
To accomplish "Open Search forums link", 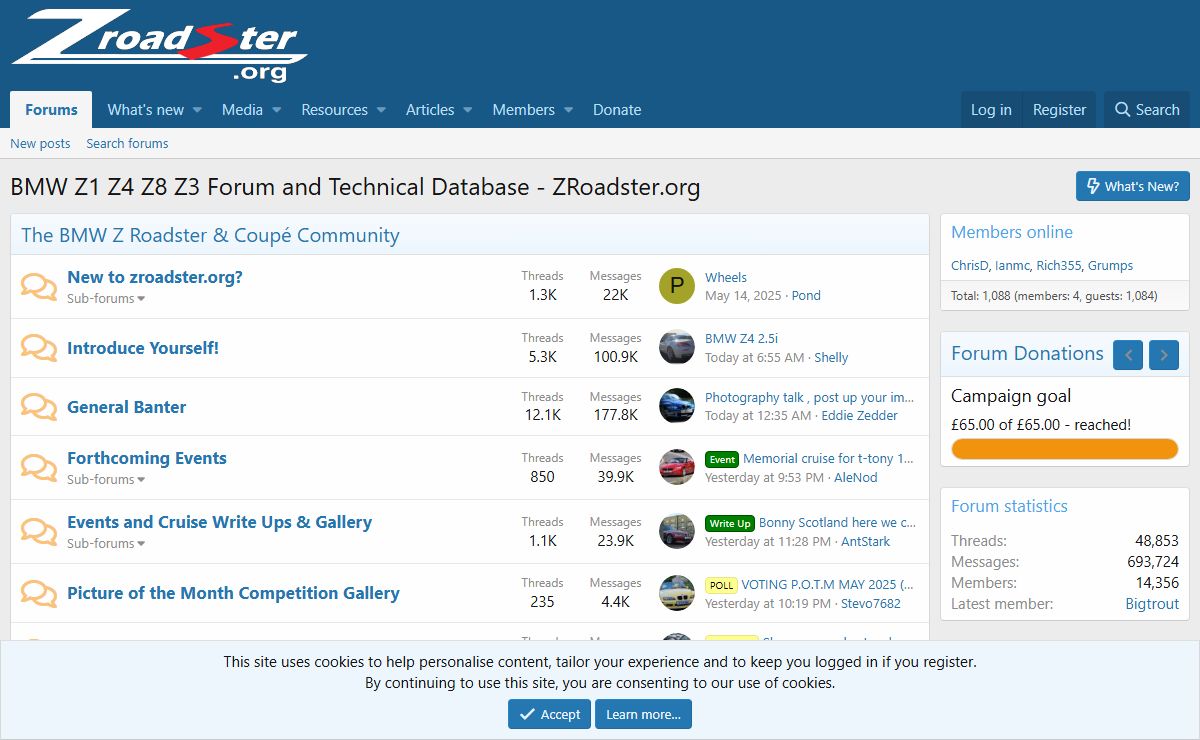I will (127, 143).
